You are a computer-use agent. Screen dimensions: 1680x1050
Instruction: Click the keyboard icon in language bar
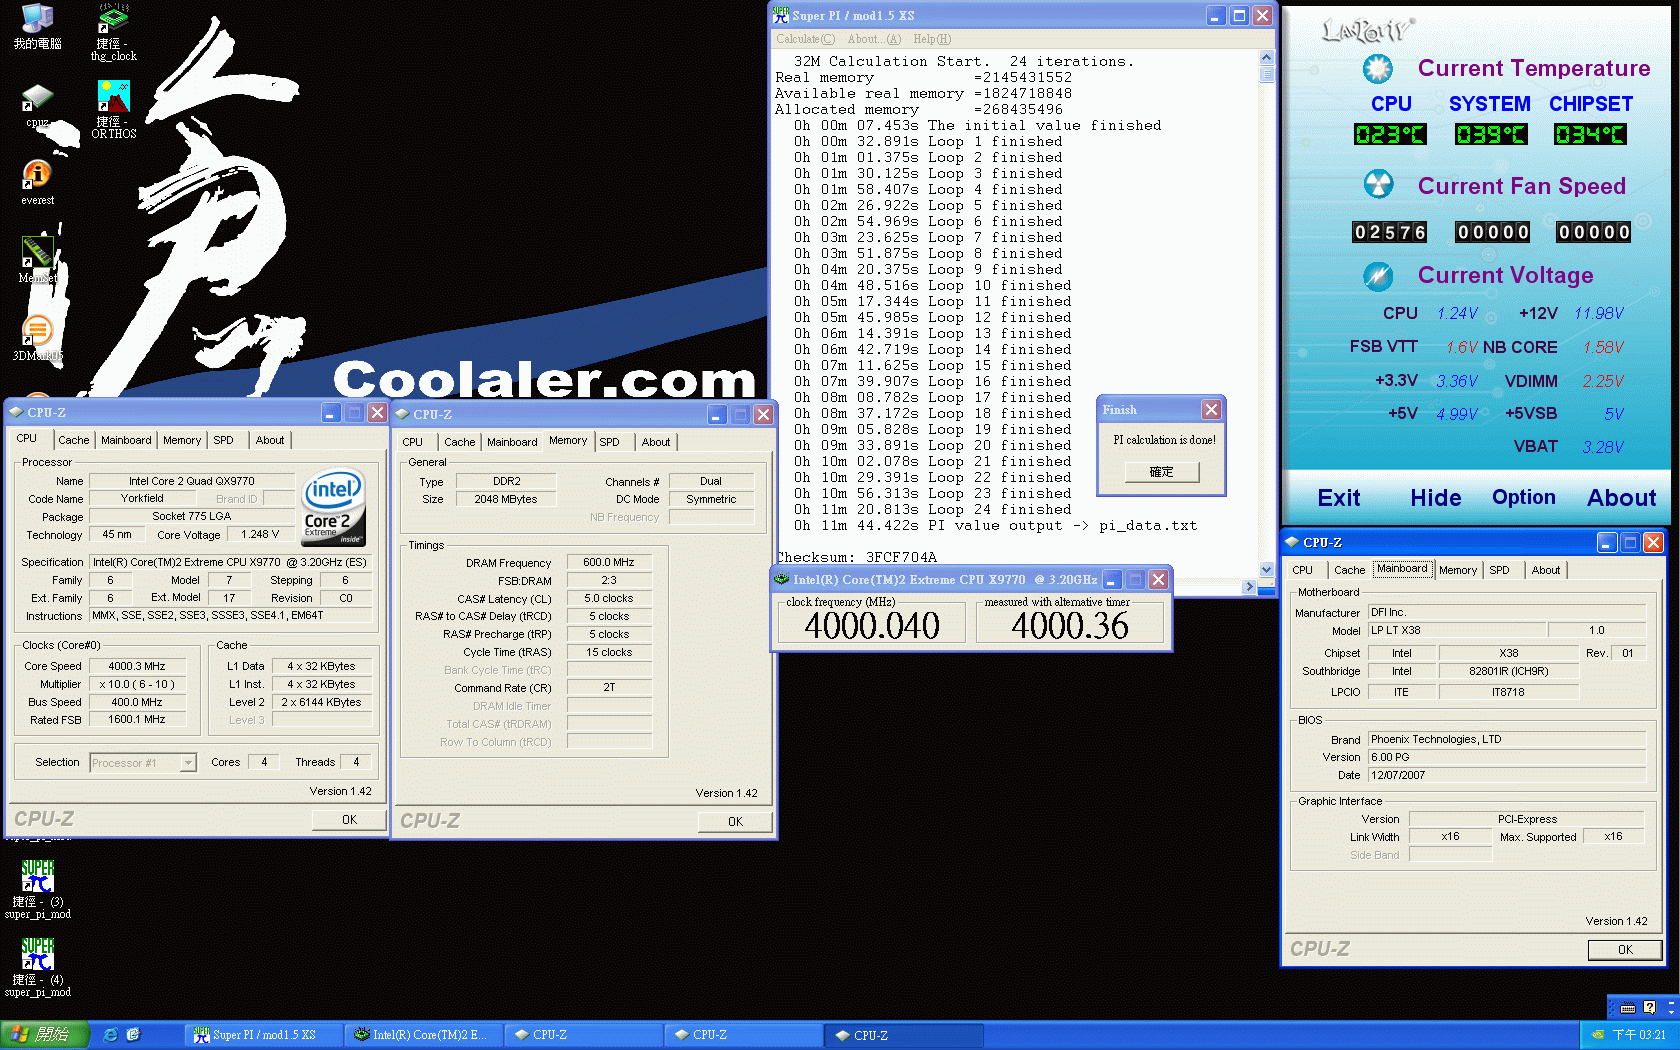point(1628,1008)
